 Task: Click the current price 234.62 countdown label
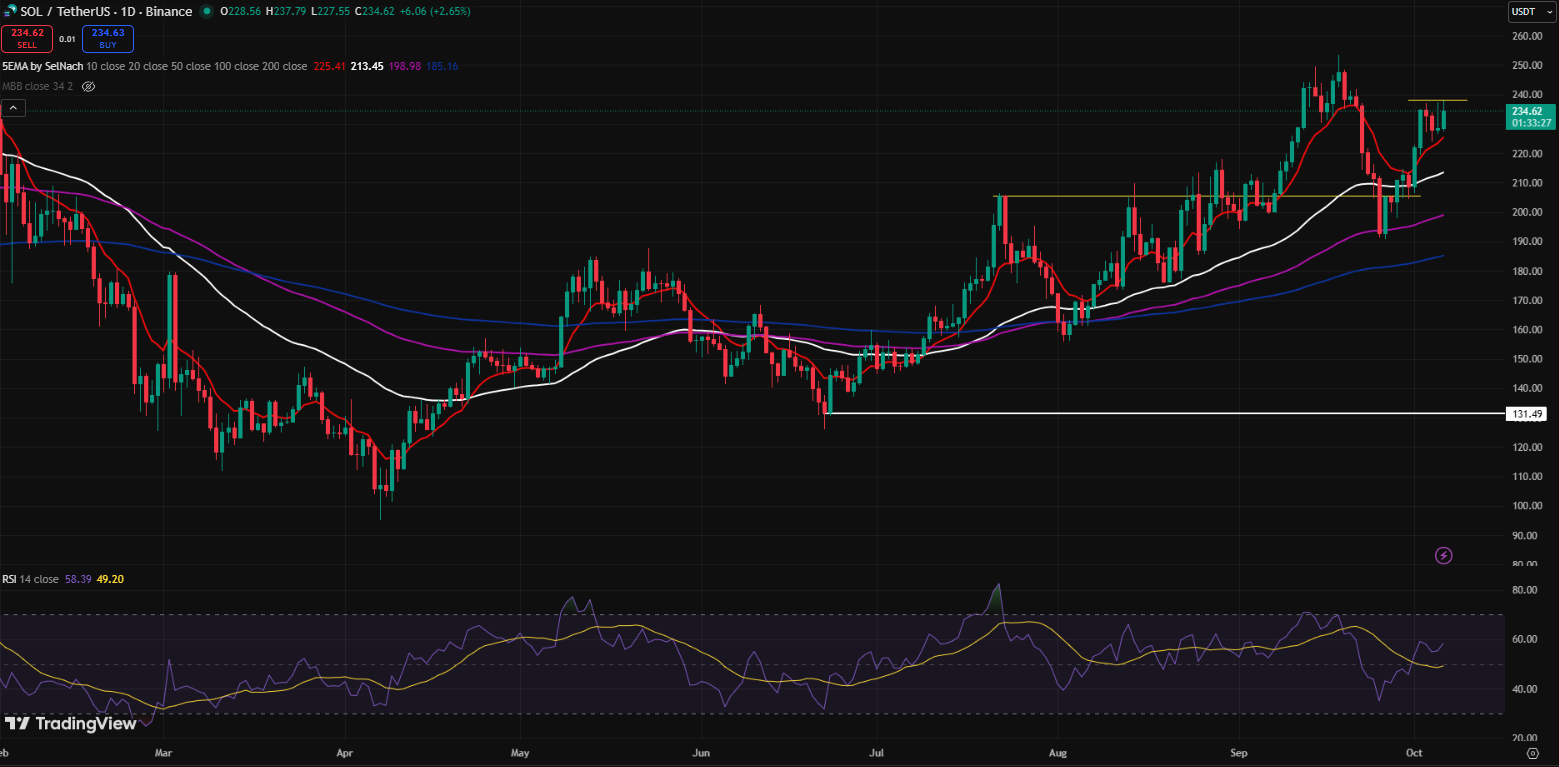pos(1530,117)
